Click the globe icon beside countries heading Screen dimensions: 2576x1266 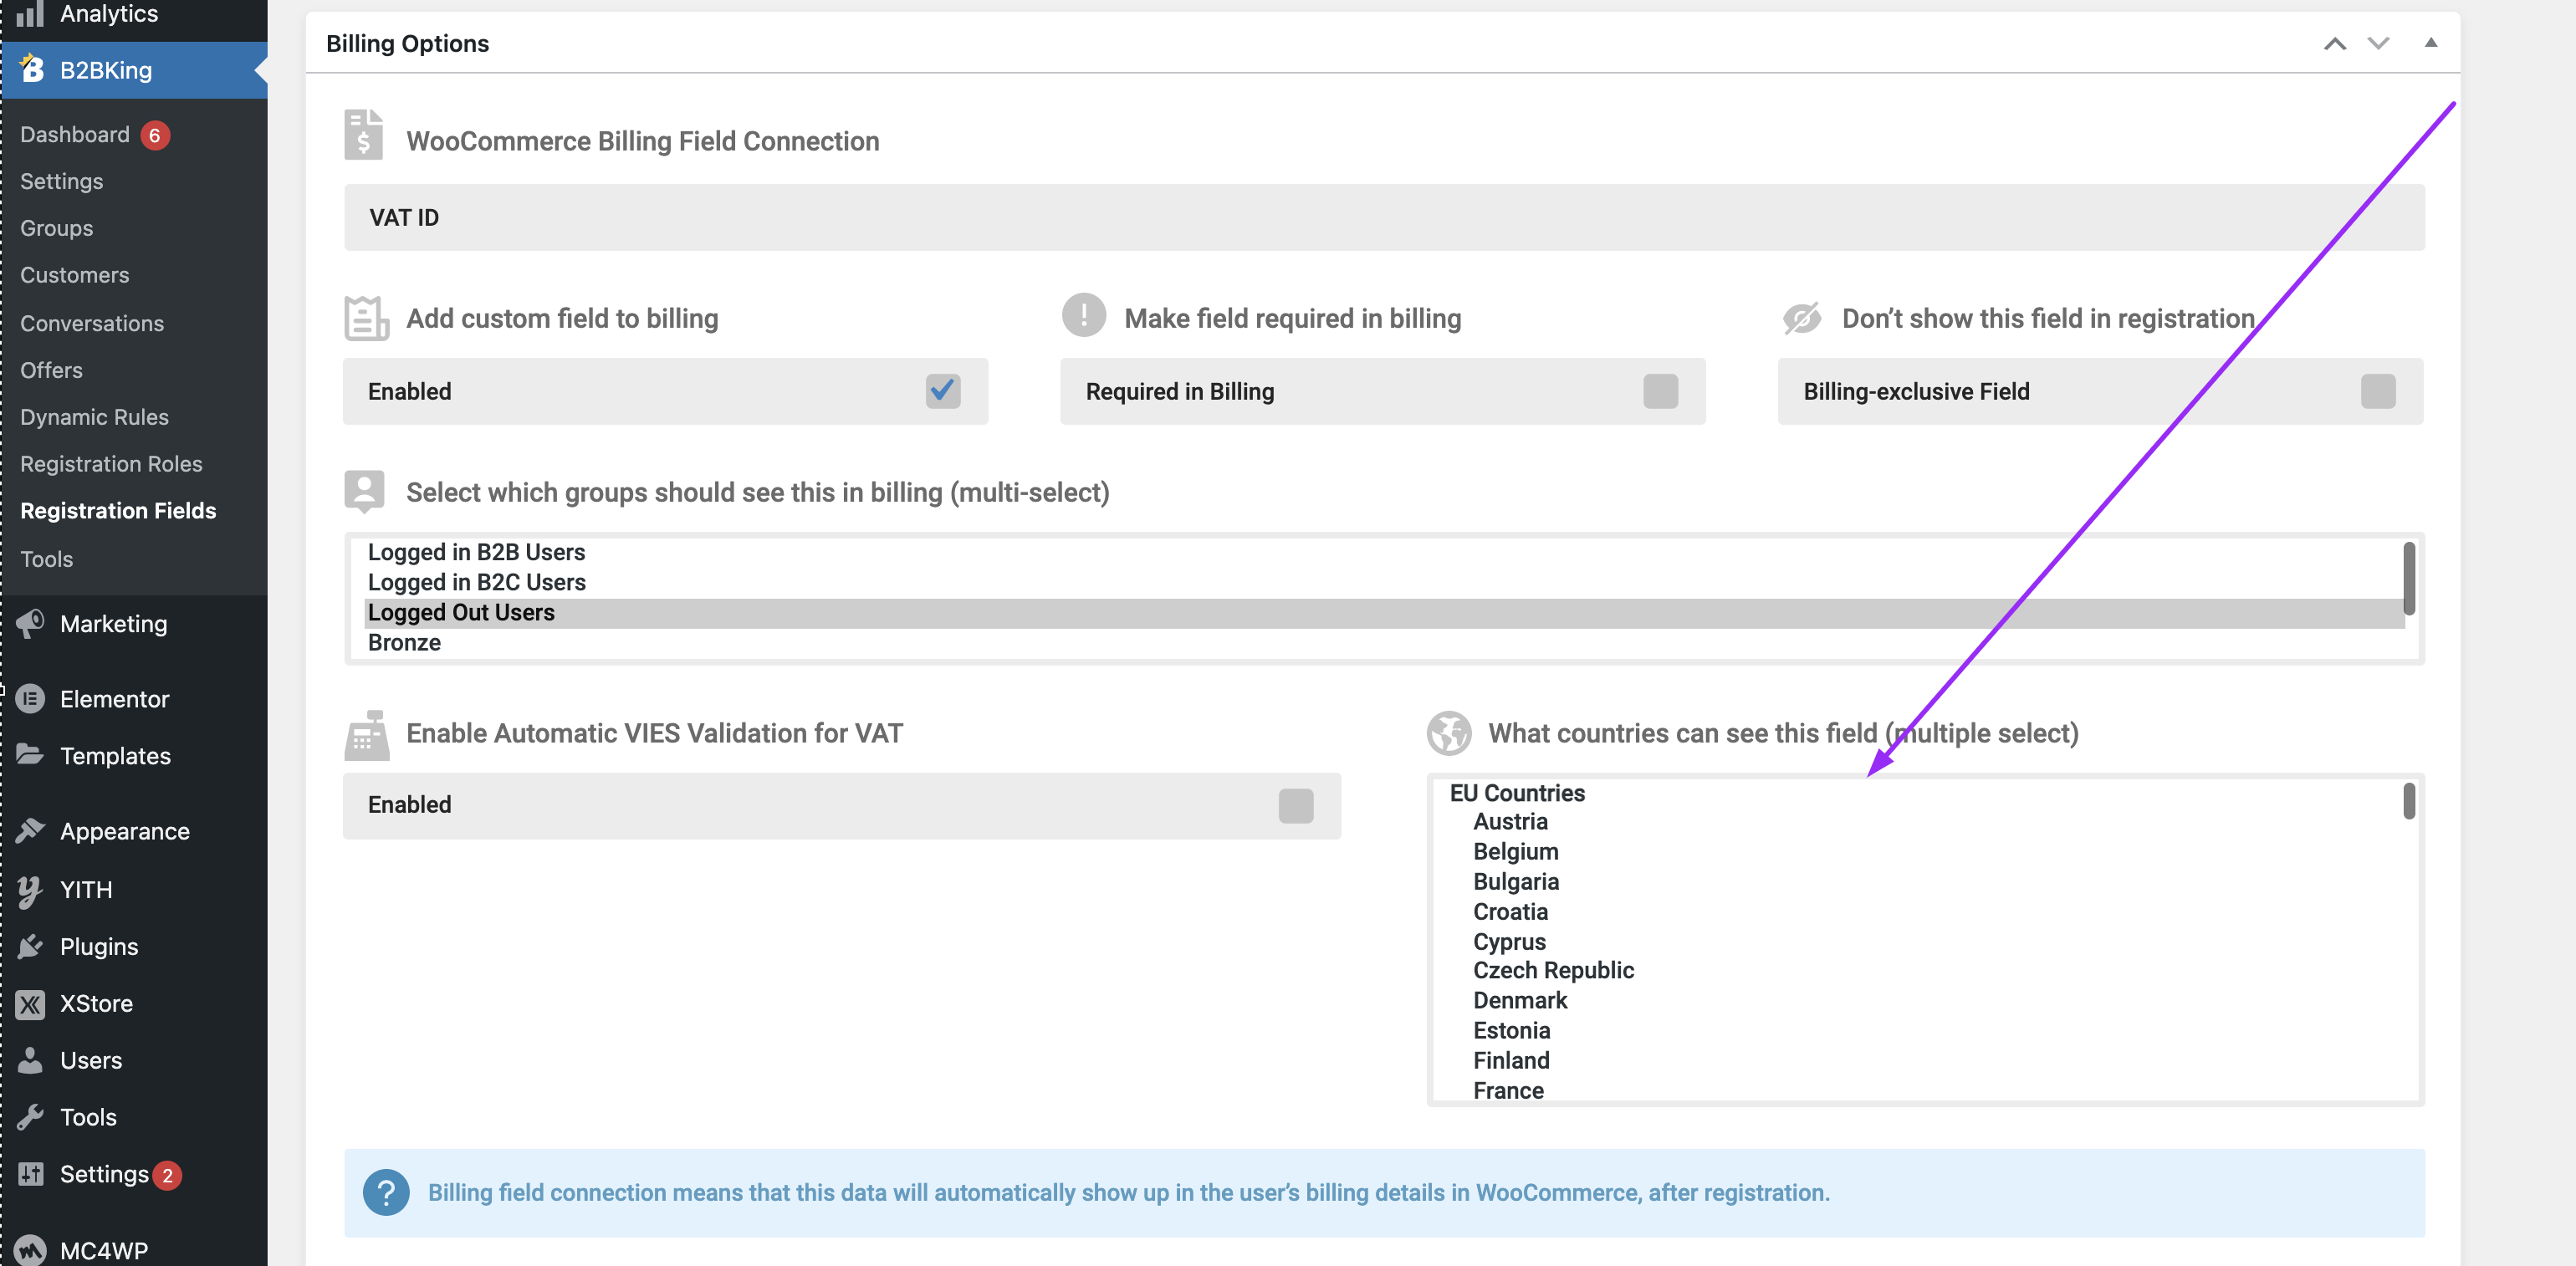(x=1448, y=733)
